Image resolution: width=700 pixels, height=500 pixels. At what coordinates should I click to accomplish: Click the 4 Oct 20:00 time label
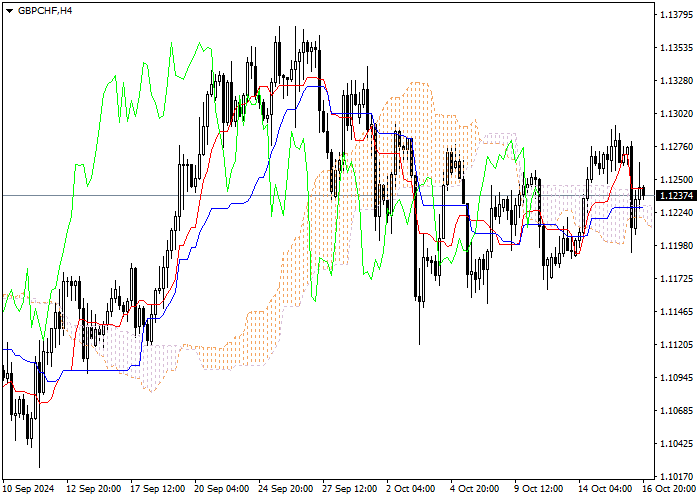pyautogui.click(x=476, y=489)
